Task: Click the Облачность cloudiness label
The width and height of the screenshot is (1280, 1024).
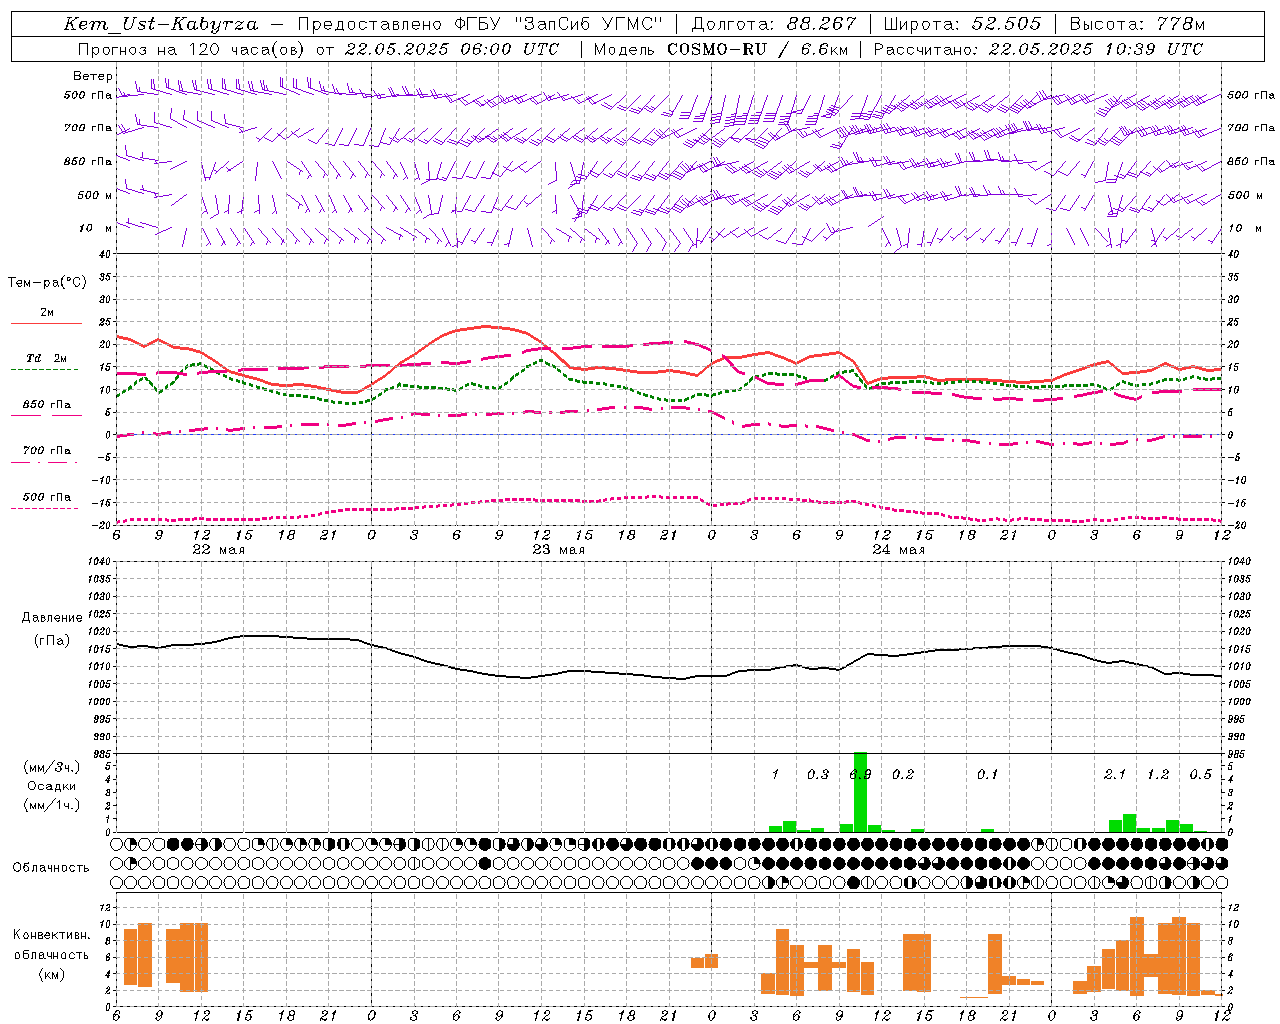Action: 51,868
